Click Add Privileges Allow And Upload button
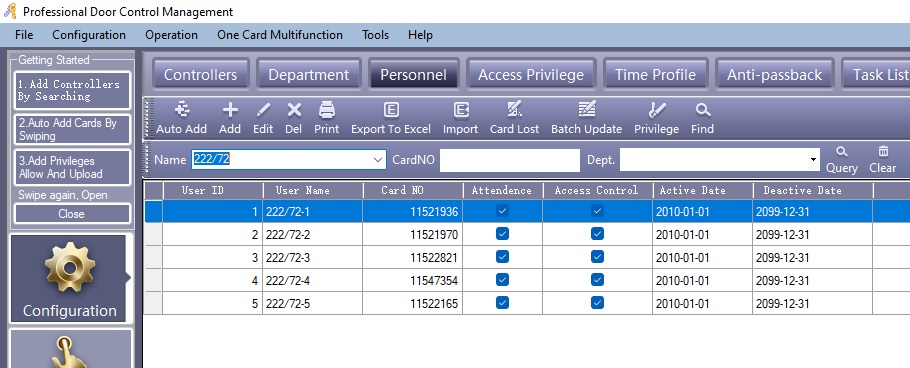Viewport: 910px width, 368px height. tap(73, 168)
